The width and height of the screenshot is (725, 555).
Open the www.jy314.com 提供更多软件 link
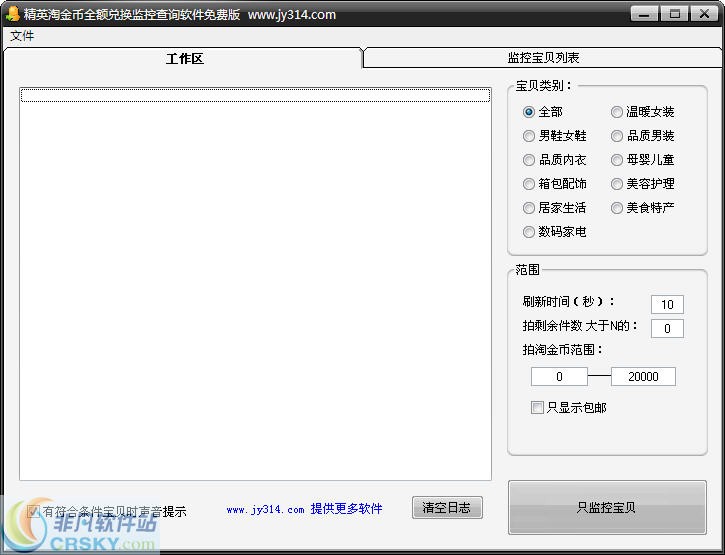304,509
